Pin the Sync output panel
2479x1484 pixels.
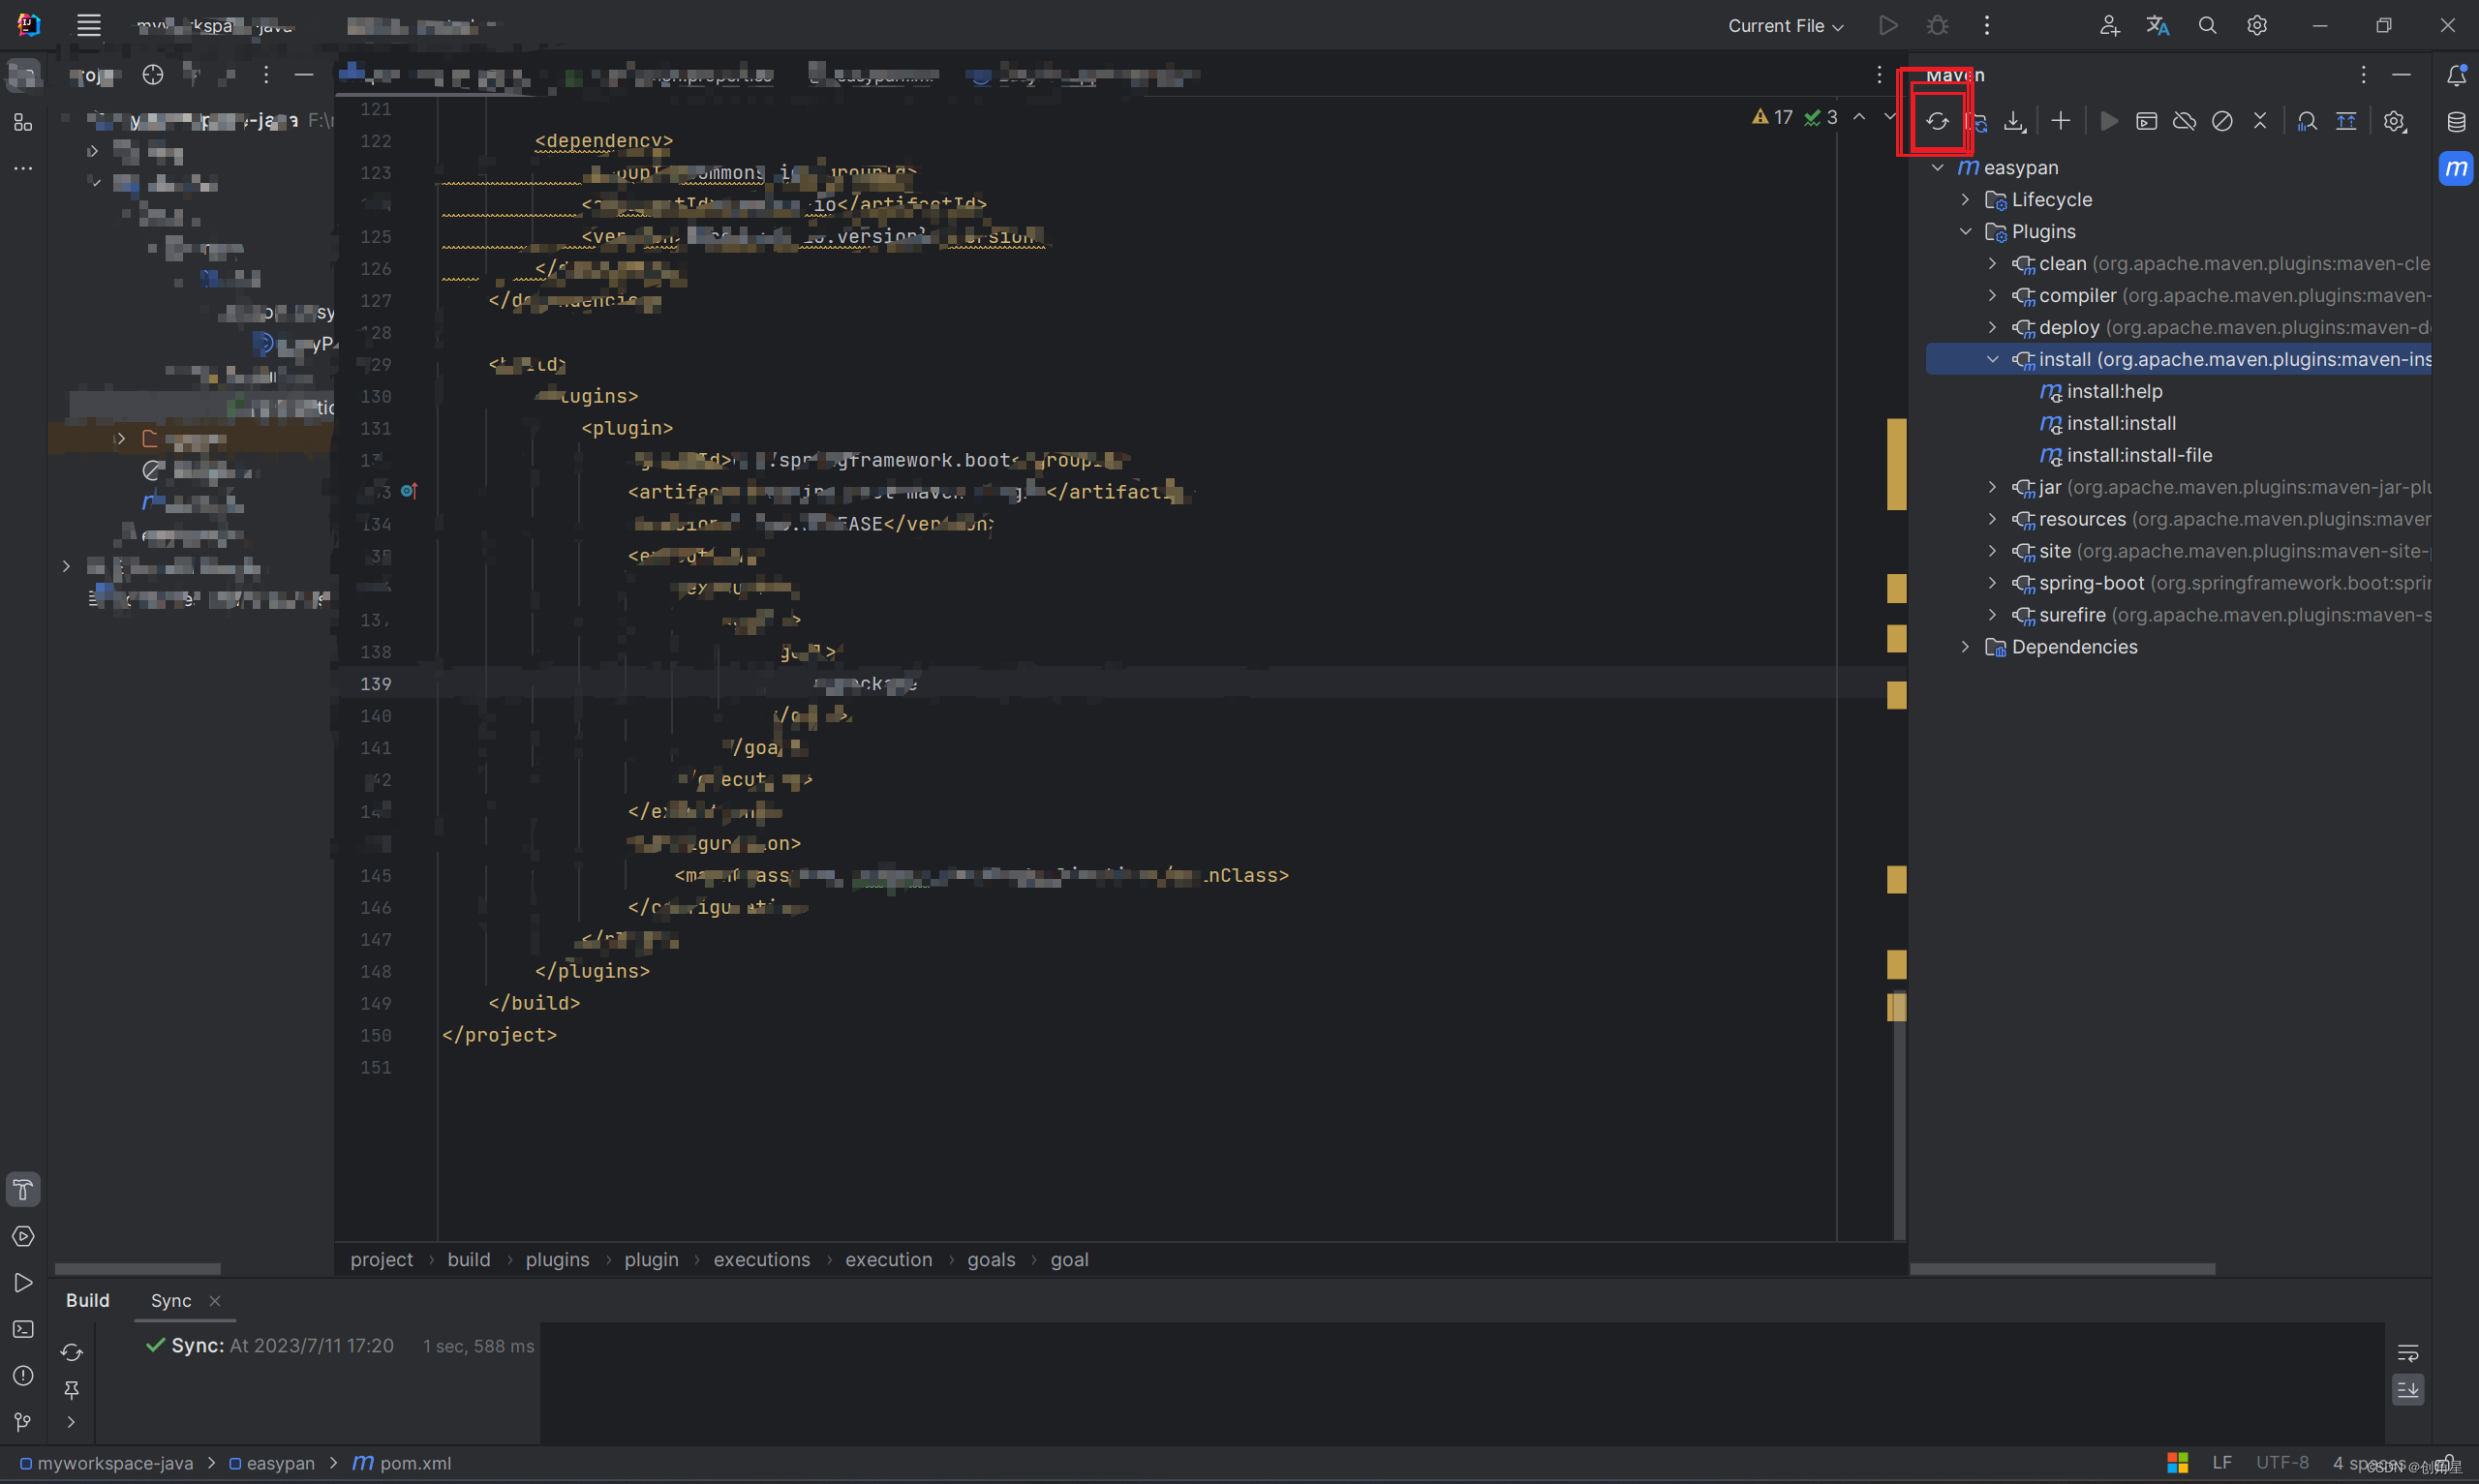71,1389
